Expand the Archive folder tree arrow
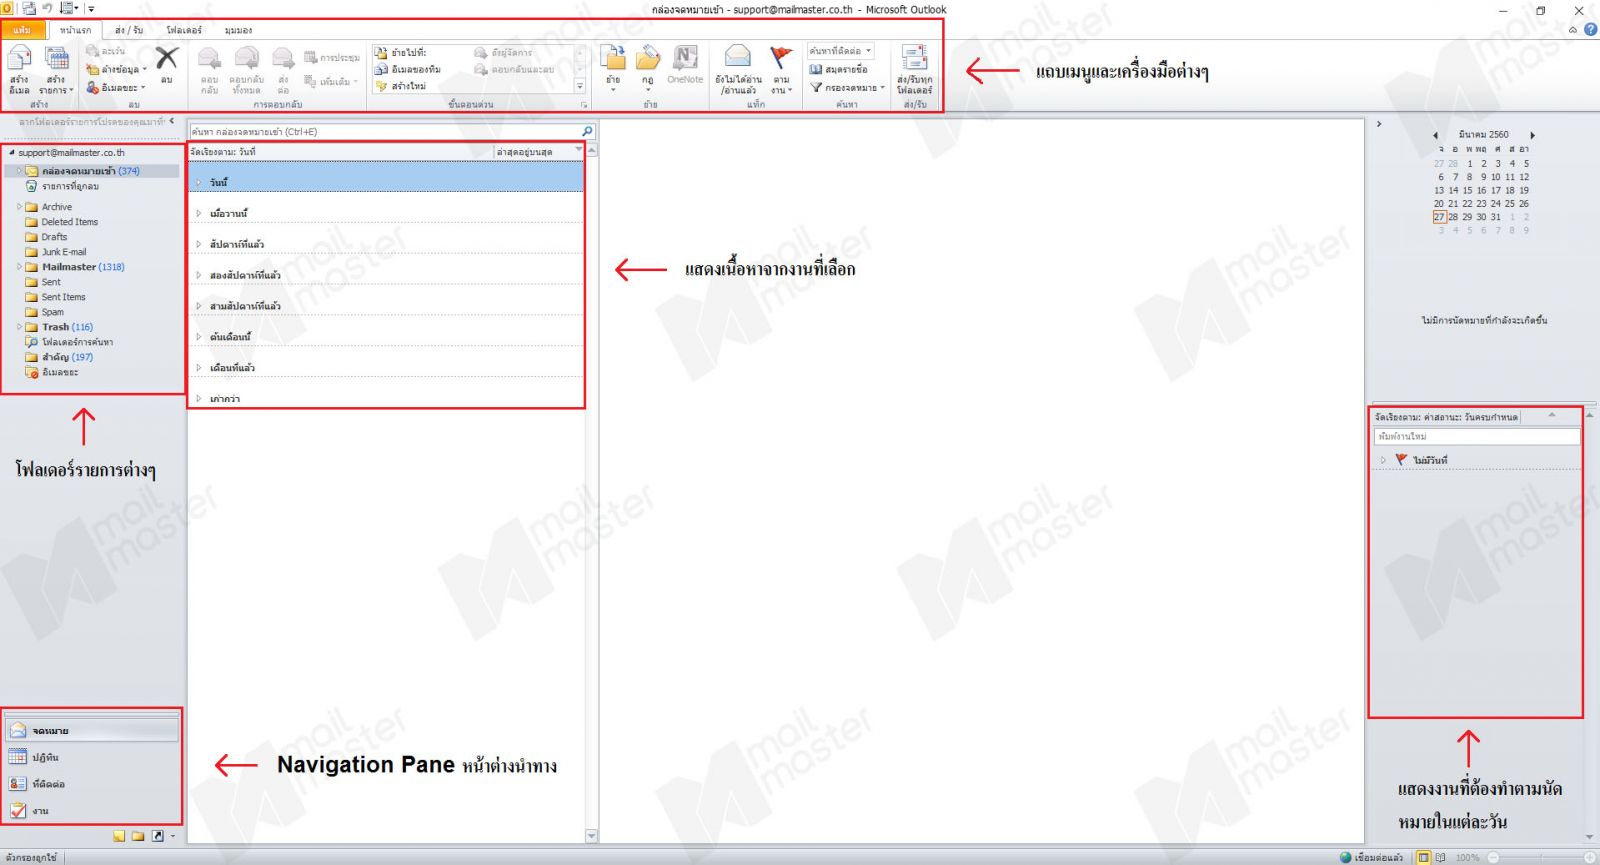Image resolution: width=1600 pixels, height=865 pixels. pos(19,207)
